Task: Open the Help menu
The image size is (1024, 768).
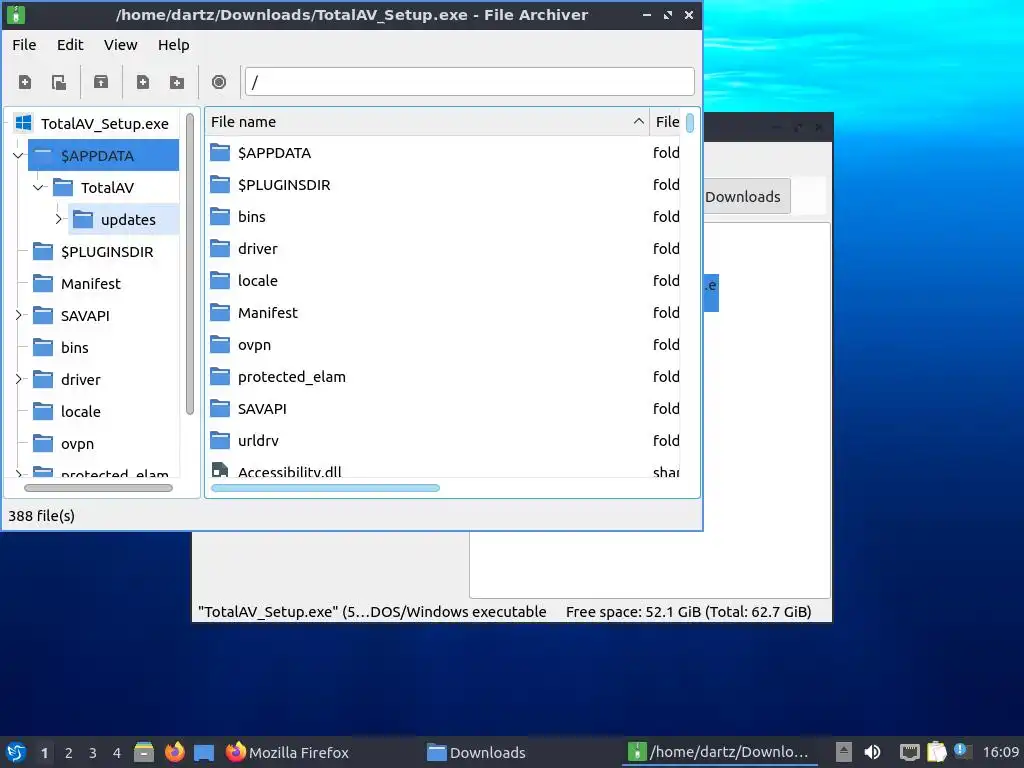Action: point(174,45)
